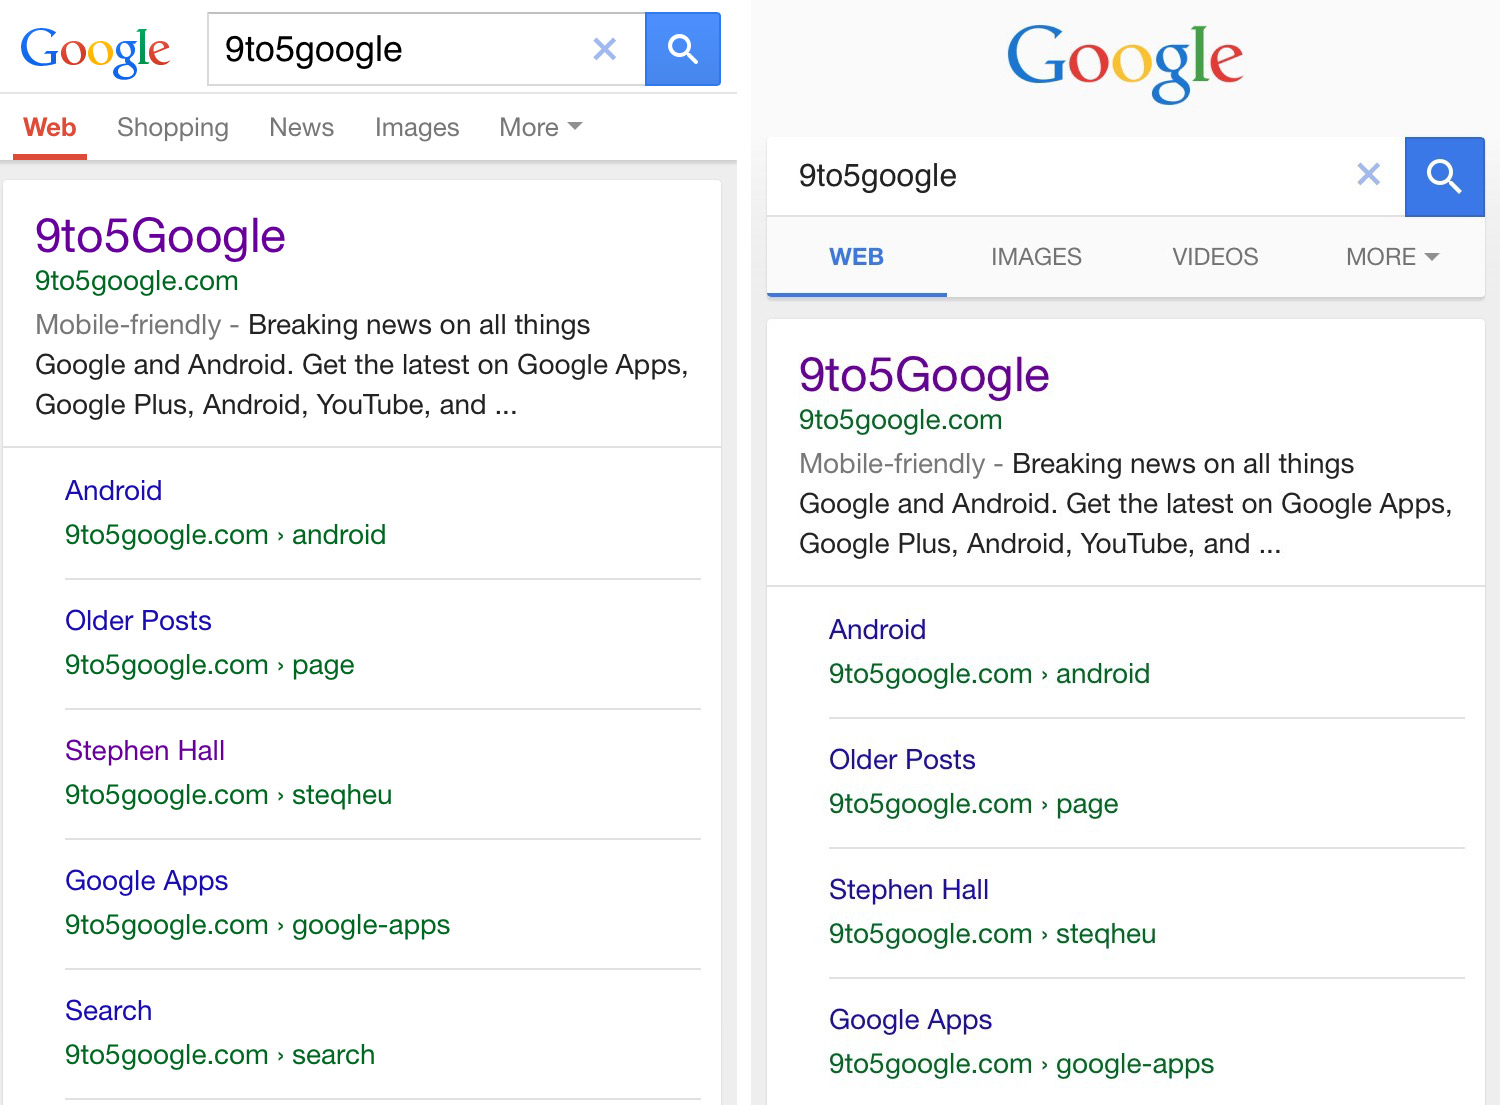Open the Google Apps sitelink on the right

(910, 1019)
